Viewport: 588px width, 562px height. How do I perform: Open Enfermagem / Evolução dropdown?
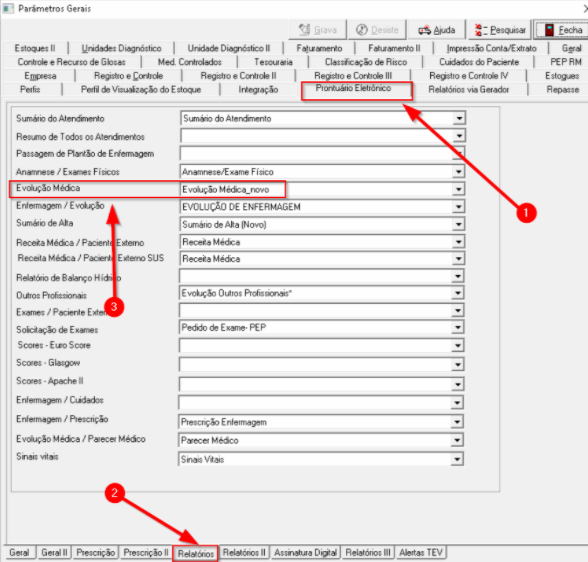(x=459, y=207)
